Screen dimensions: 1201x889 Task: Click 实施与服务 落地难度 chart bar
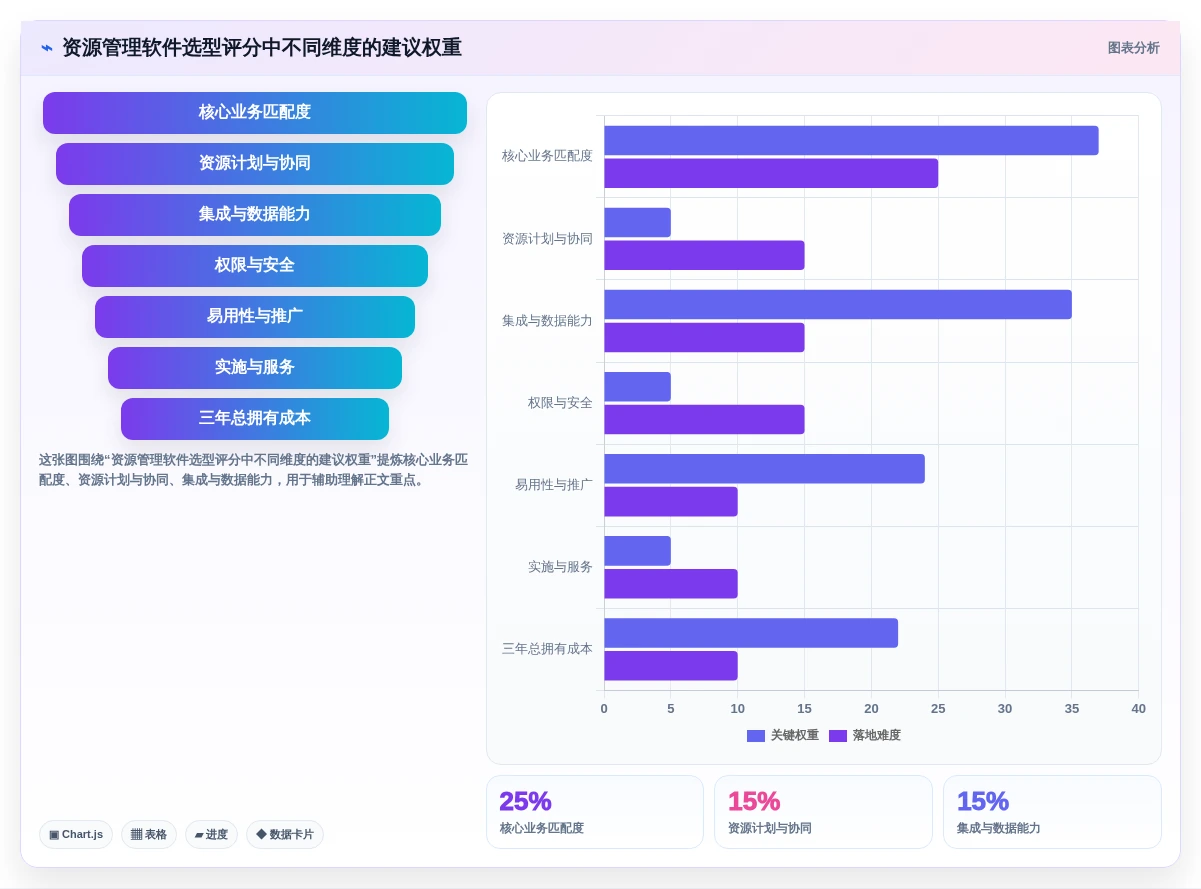click(671, 583)
